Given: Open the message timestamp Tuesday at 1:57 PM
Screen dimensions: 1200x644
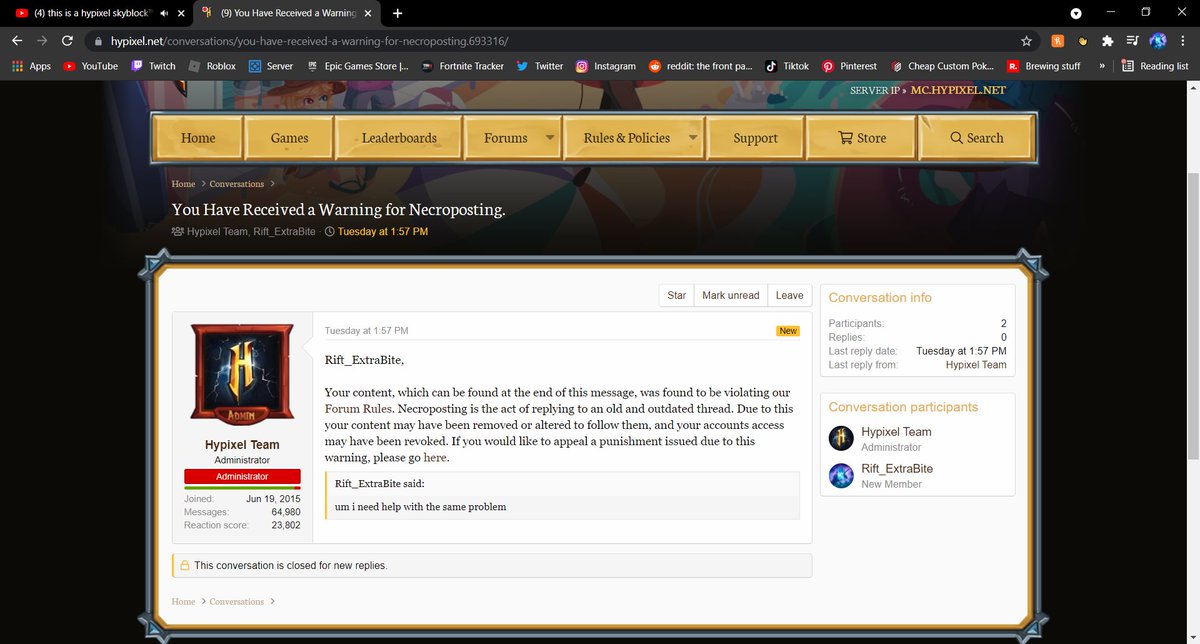Looking at the screenshot, I should 366,331.
